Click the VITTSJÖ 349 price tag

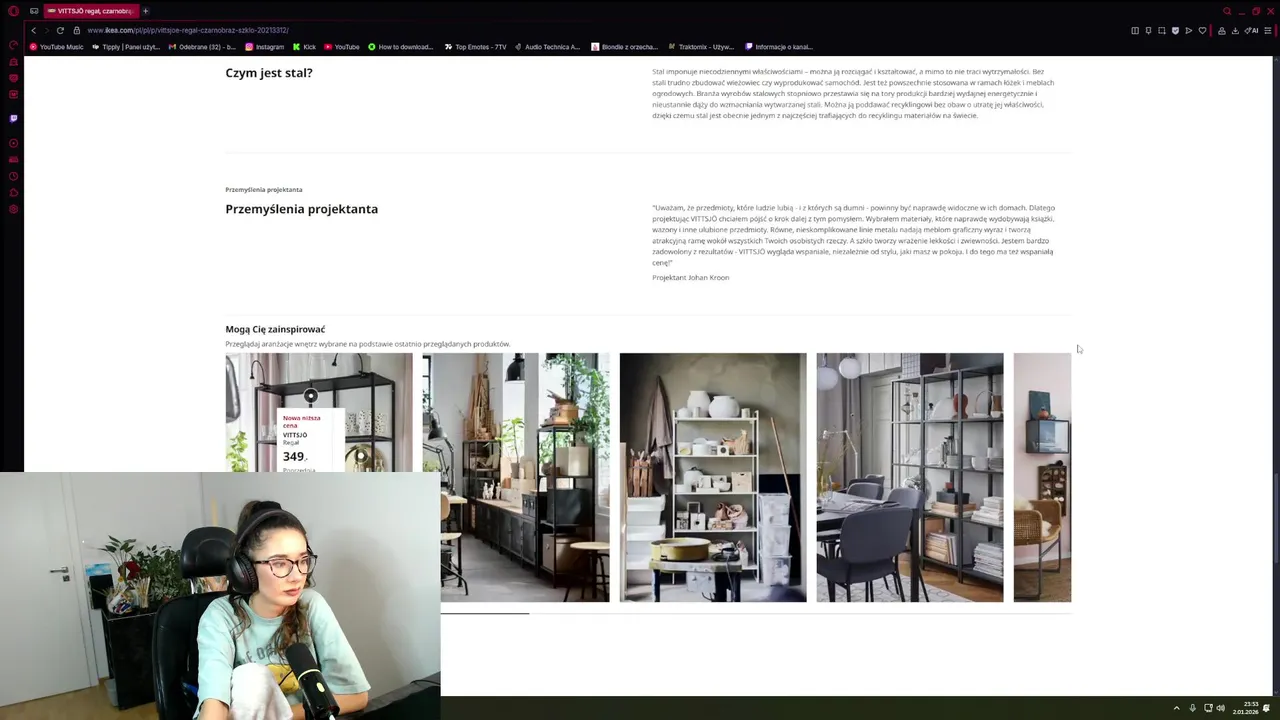[x=310, y=441]
